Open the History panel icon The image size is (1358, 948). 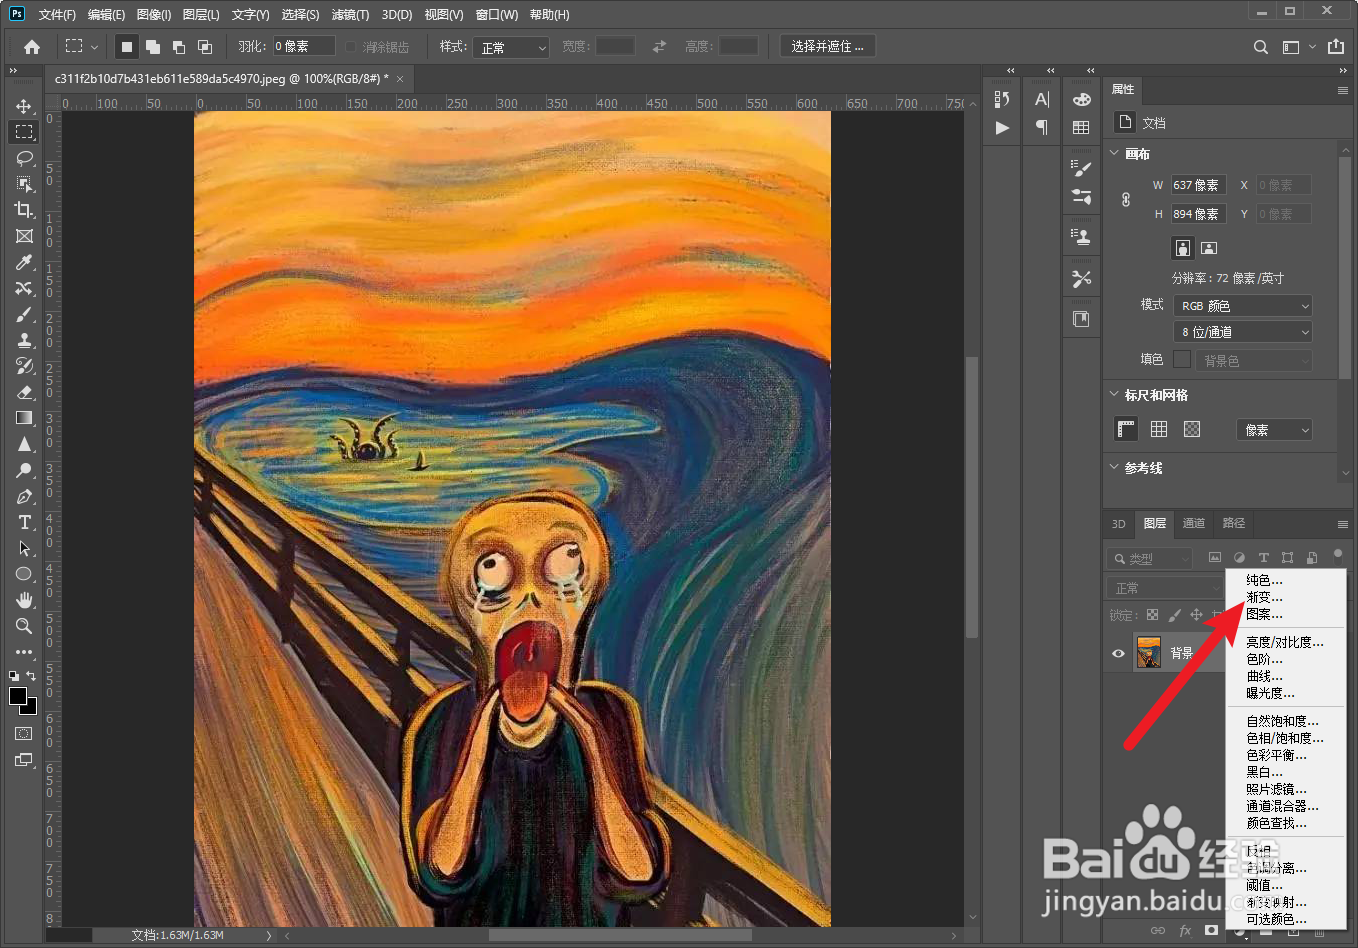click(1002, 99)
